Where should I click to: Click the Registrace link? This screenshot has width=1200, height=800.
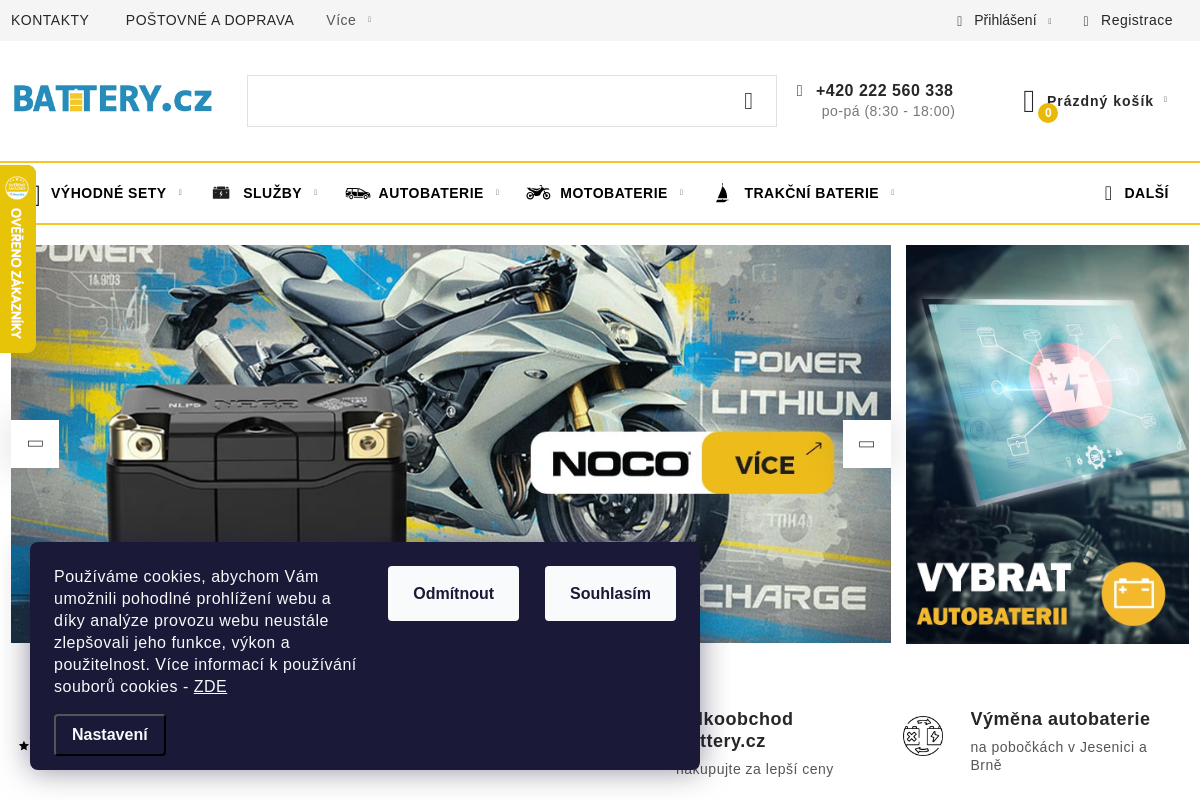[1136, 20]
